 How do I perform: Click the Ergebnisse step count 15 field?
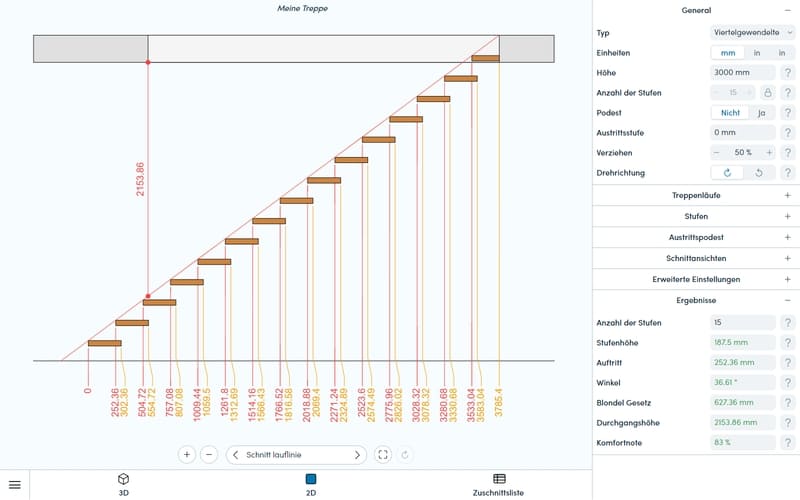coord(742,322)
